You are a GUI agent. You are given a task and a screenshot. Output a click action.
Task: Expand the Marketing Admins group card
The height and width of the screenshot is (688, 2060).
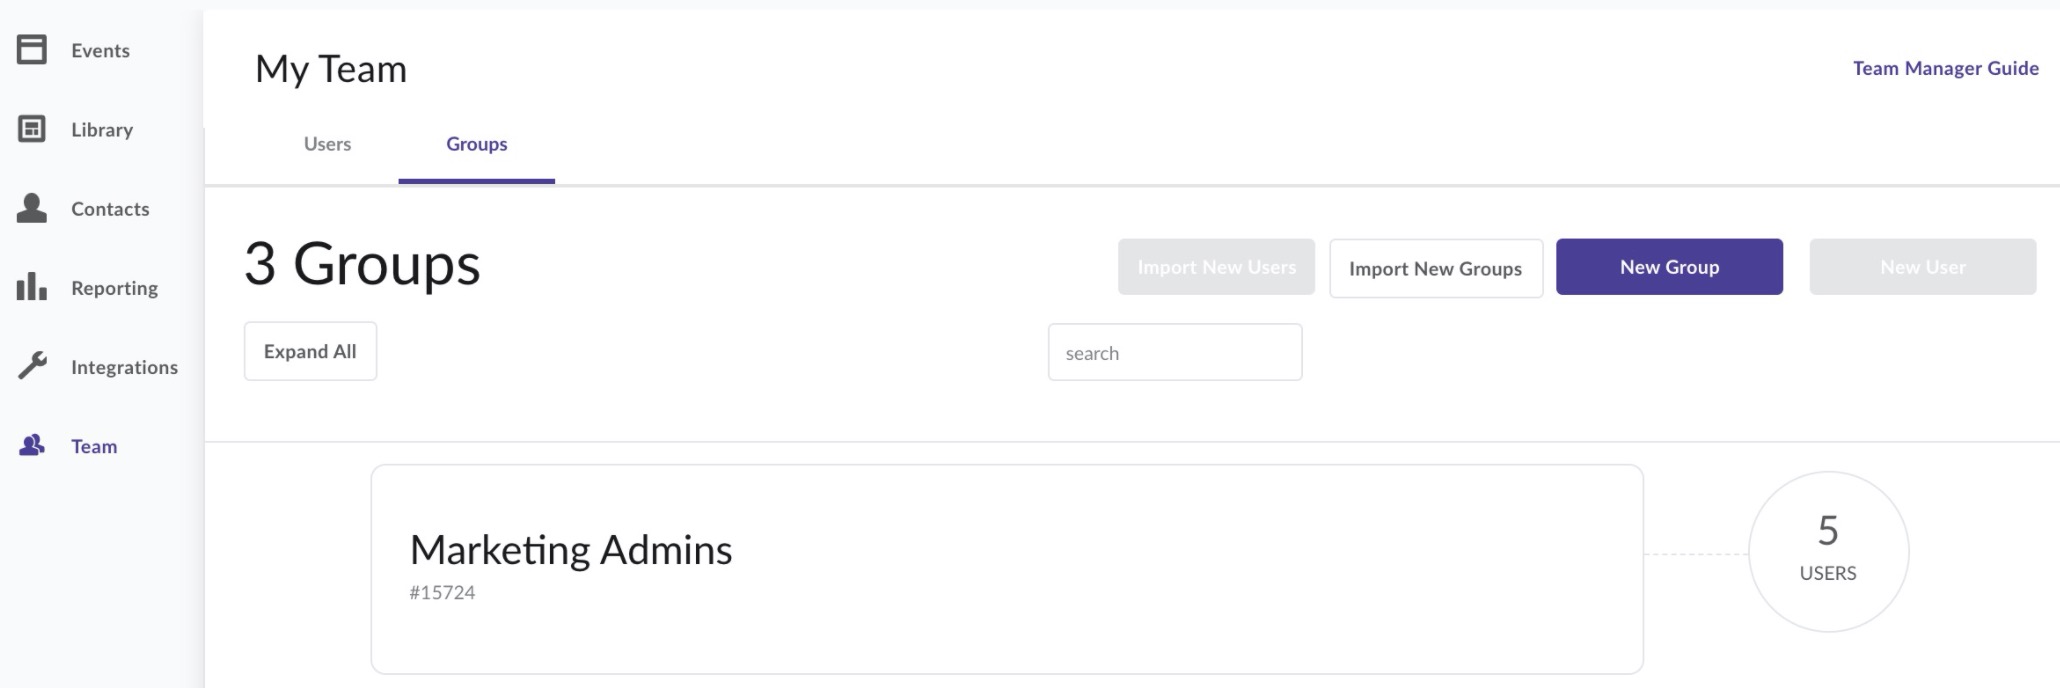point(1007,569)
